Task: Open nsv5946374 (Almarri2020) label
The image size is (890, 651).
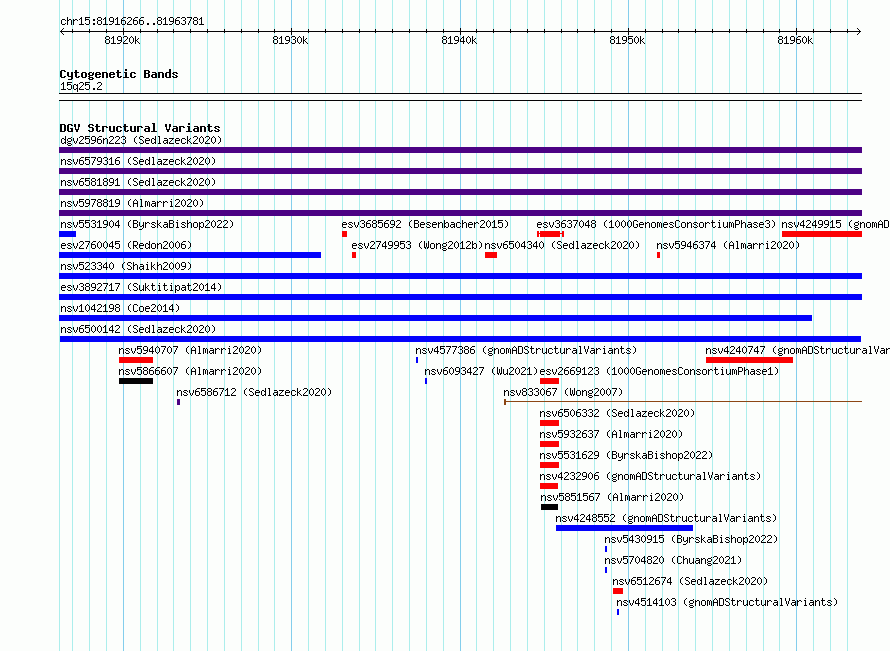Action: pos(728,245)
